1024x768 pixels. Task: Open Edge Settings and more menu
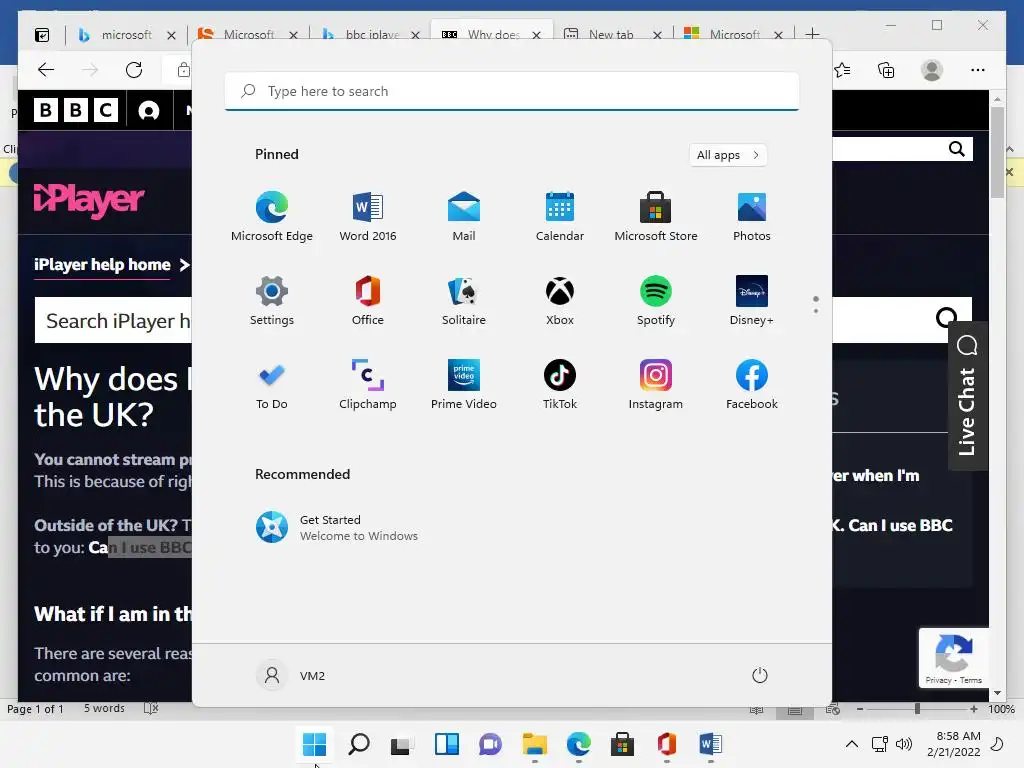click(978, 70)
